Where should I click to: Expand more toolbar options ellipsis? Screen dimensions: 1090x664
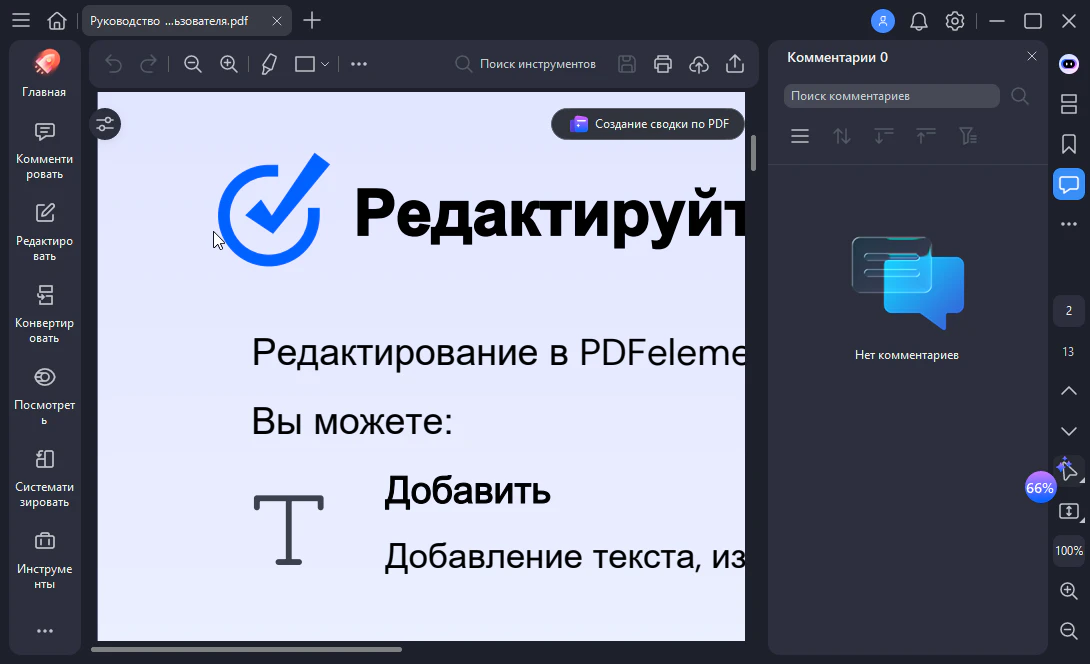click(359, 64)
